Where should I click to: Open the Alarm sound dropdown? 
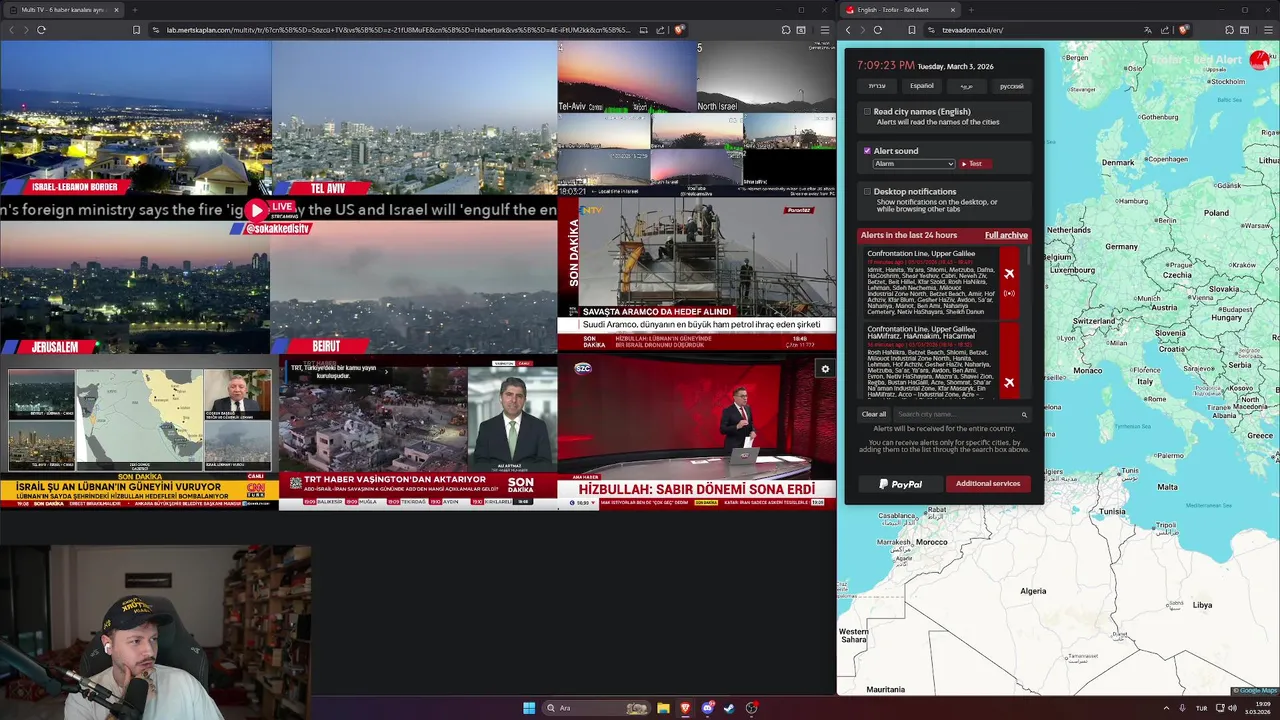click(914, 164)
